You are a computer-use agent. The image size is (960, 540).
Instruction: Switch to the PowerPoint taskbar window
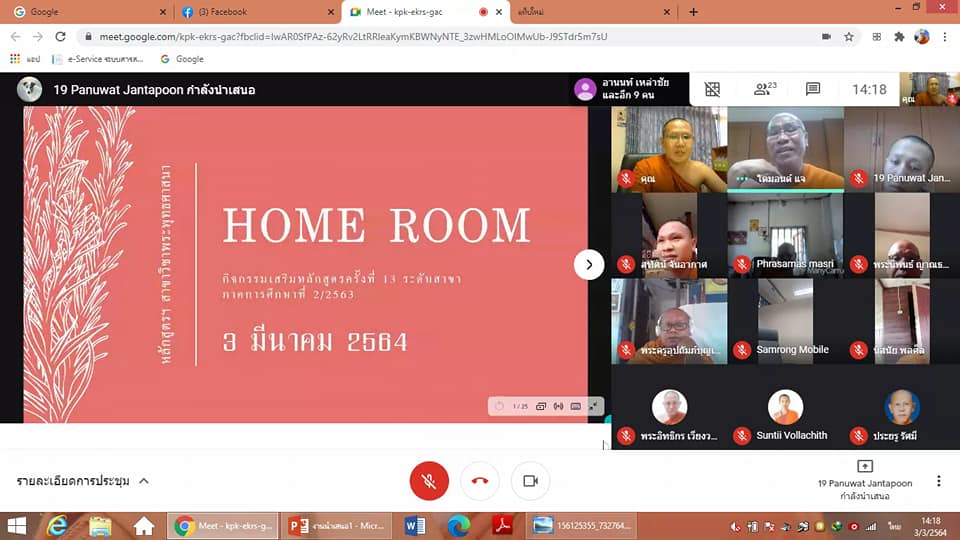(337, 526)
